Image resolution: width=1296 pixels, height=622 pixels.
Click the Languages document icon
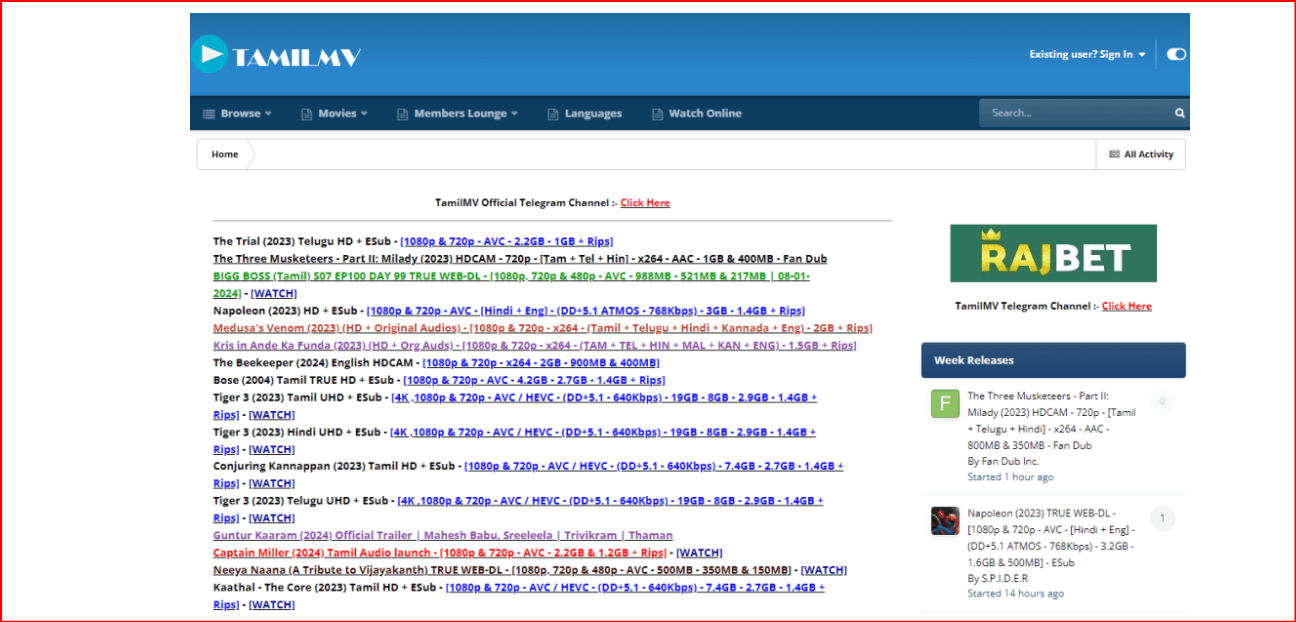(x=553, y=113)
